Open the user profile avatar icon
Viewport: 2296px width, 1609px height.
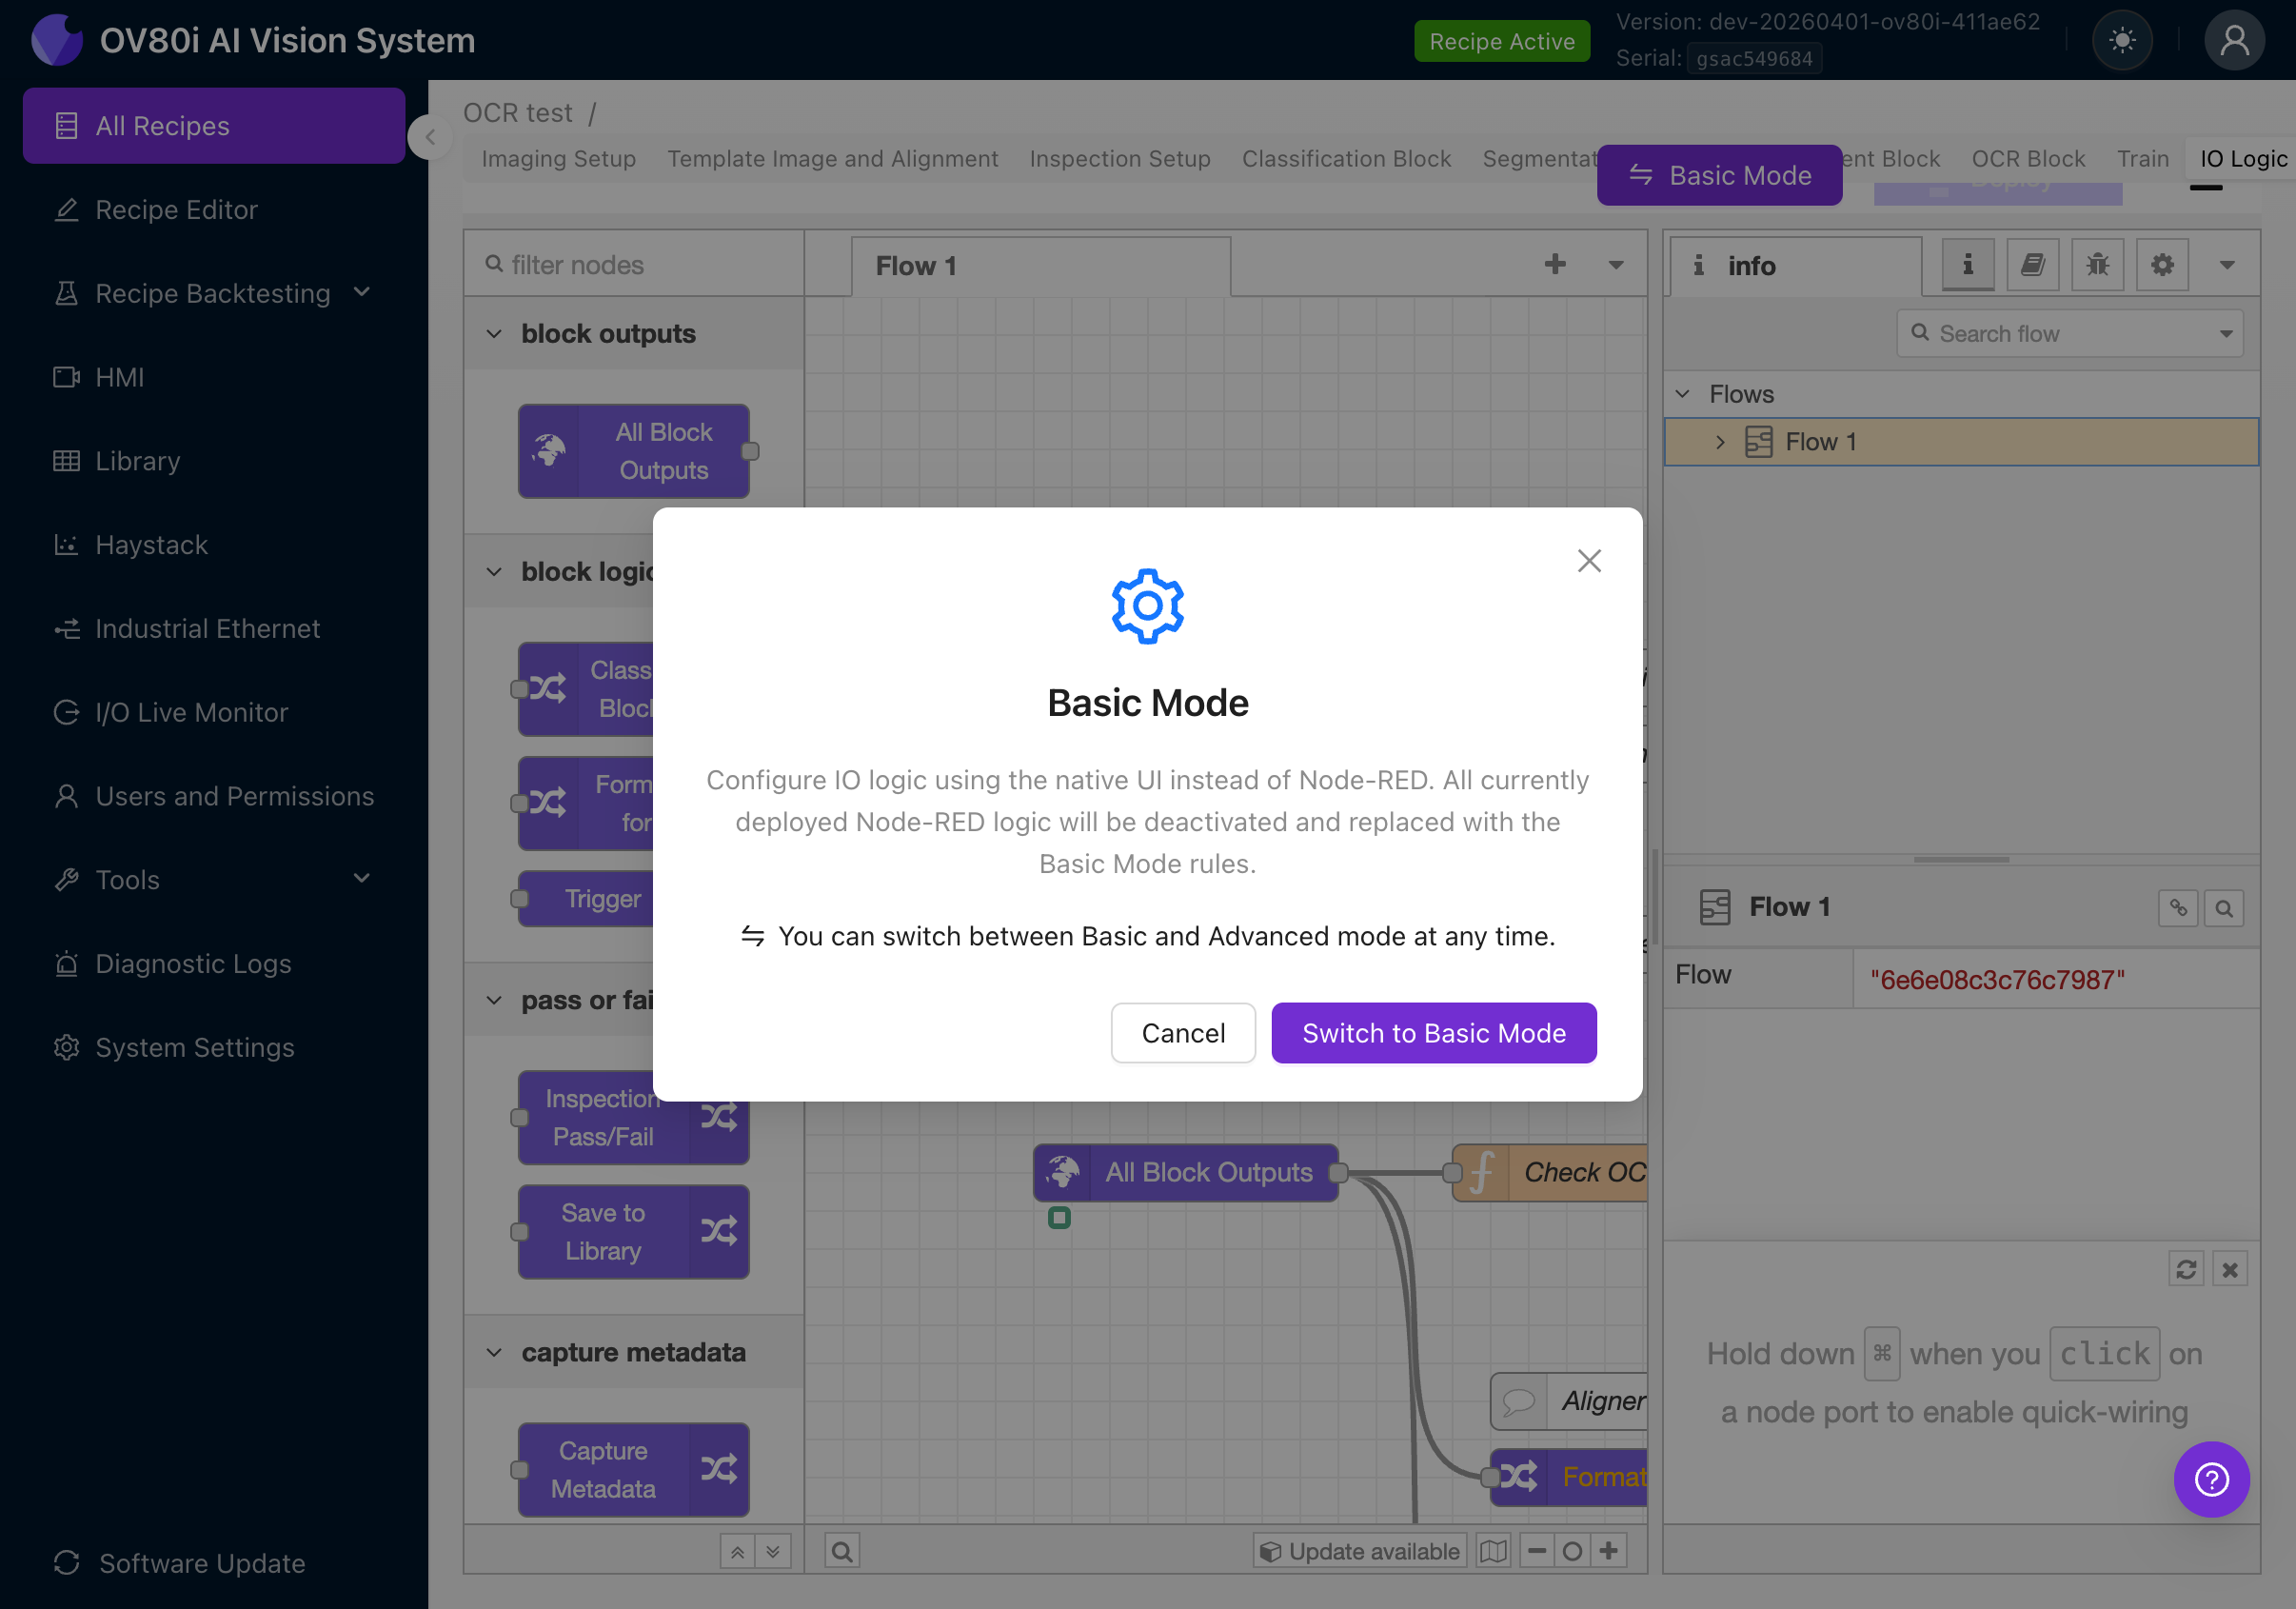click(2233, 41)
